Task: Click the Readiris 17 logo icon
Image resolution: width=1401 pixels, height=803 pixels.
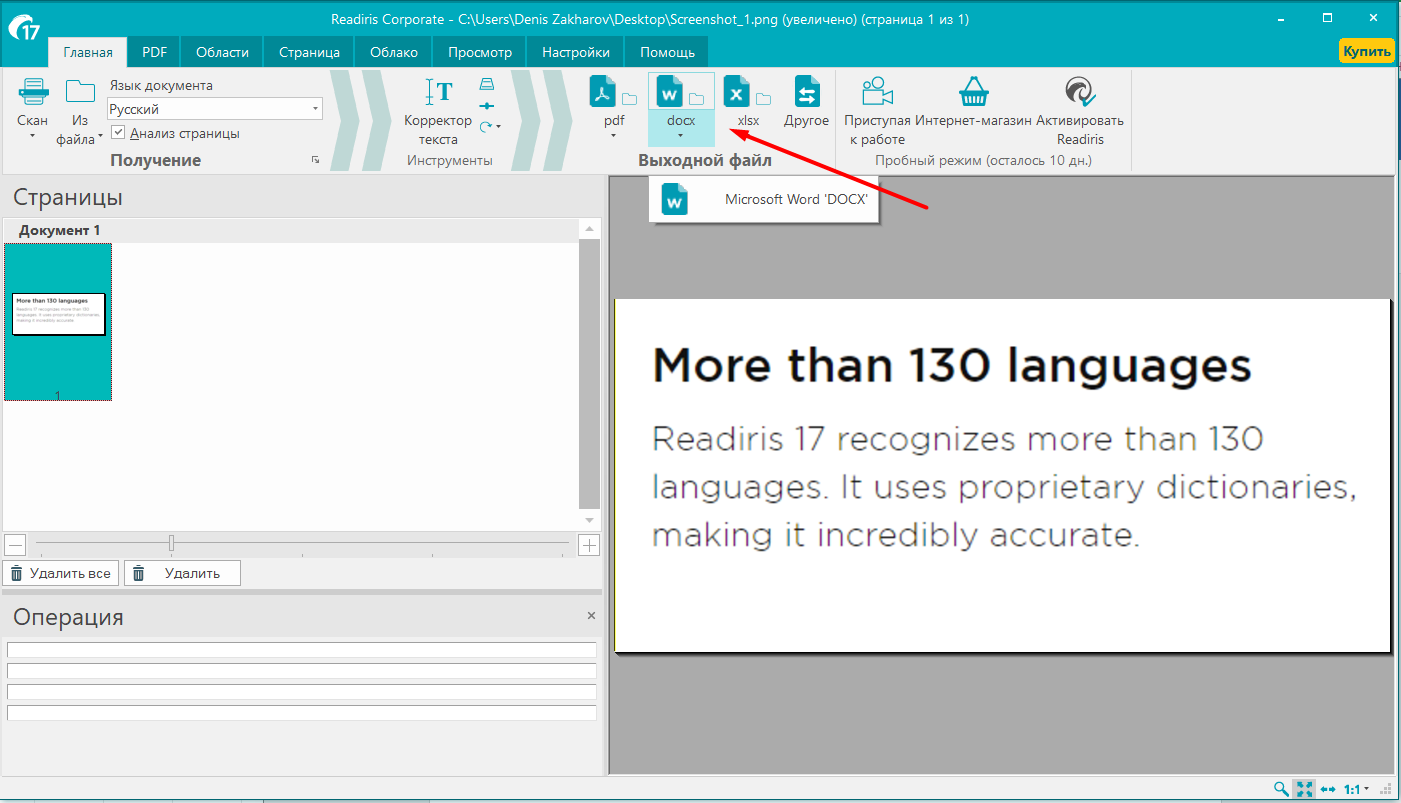Action: coord(24,27)
